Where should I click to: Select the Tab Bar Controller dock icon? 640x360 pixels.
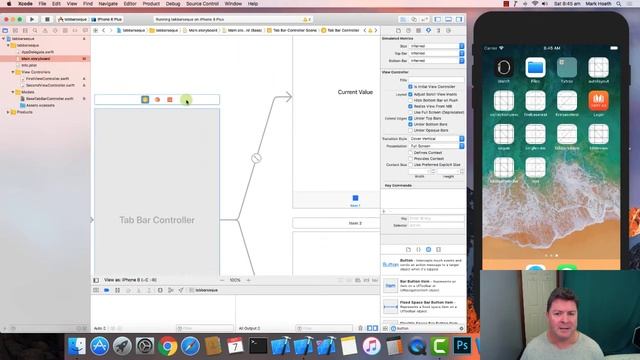(145, 100)
